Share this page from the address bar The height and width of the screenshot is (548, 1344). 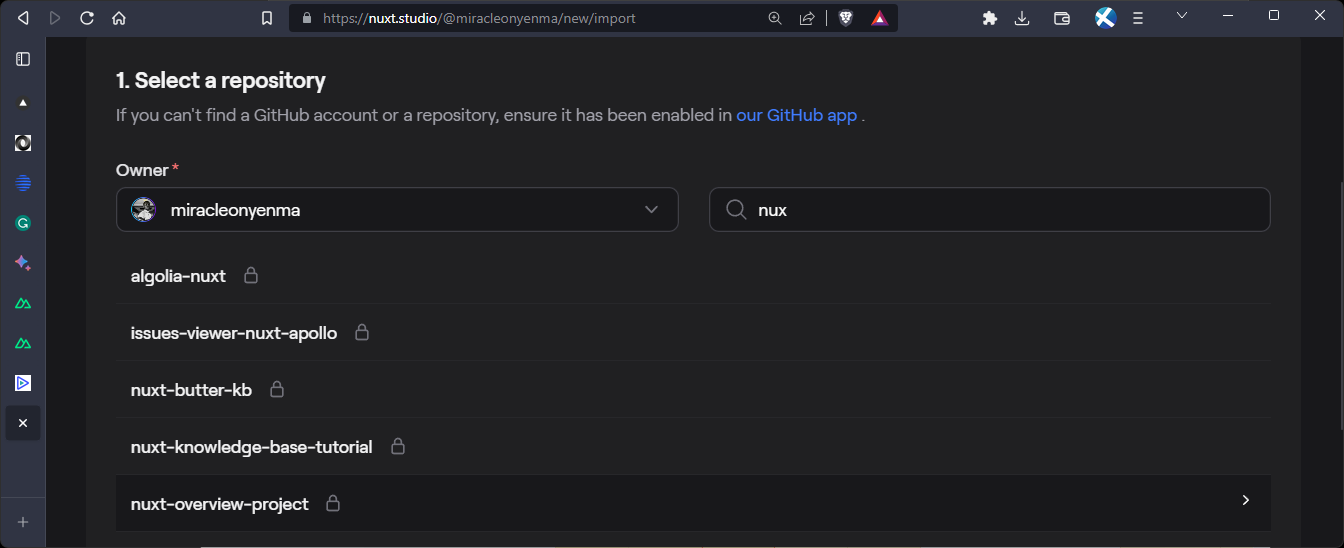click(807, 18)
